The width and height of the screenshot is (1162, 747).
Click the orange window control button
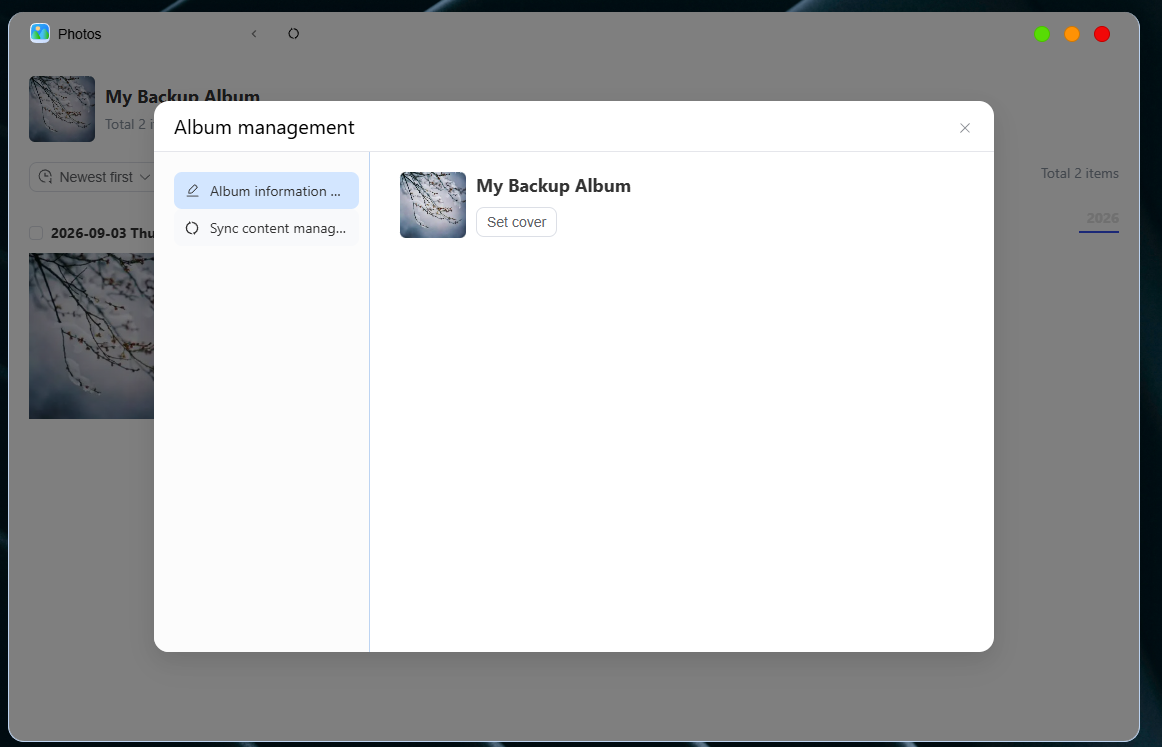click(1072, 34)
